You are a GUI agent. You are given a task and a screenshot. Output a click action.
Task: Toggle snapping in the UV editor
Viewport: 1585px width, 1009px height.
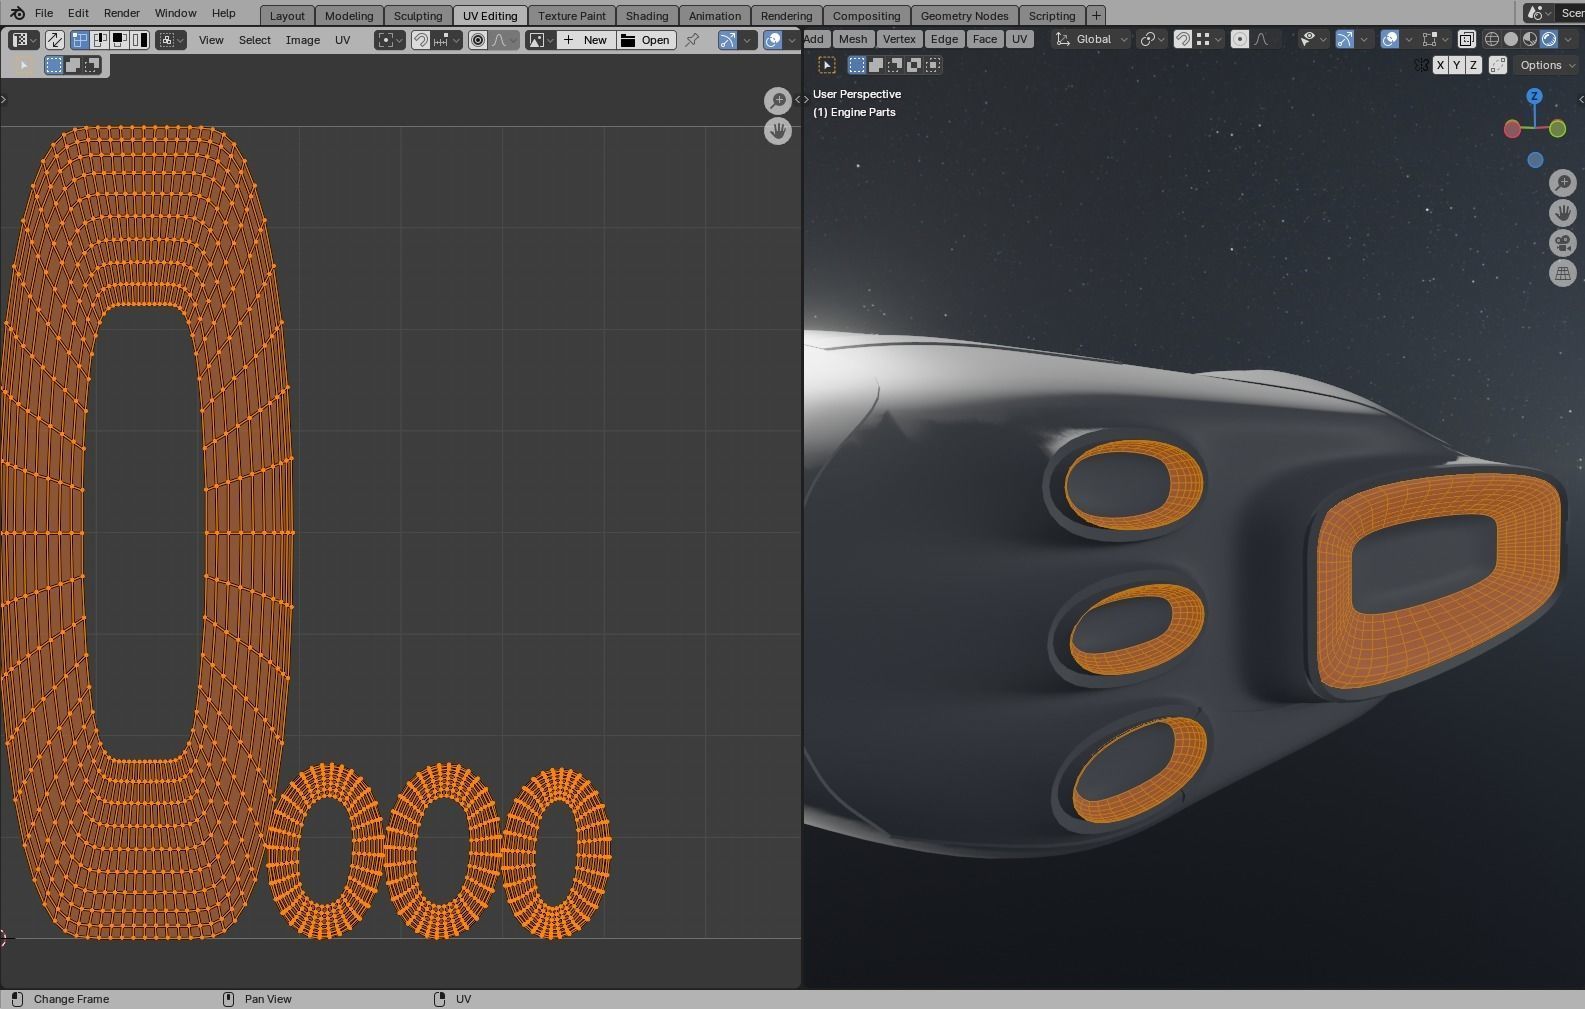(421, 40)
